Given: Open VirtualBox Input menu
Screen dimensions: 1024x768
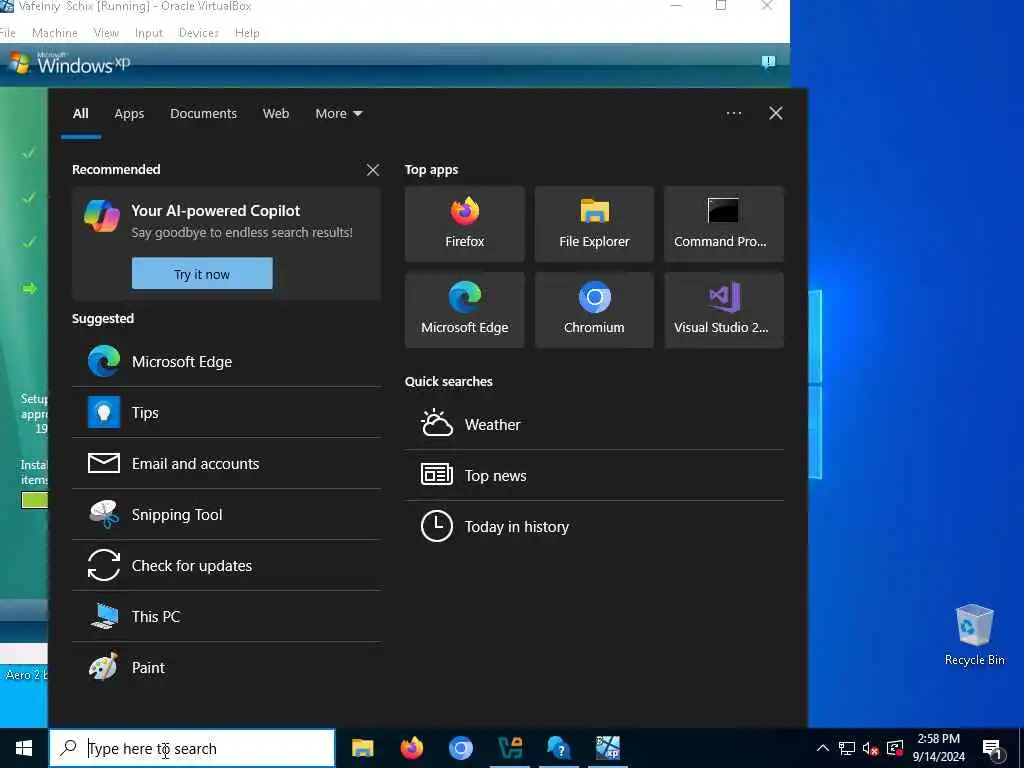Looking at the screenshot, I should pos(149,33).
